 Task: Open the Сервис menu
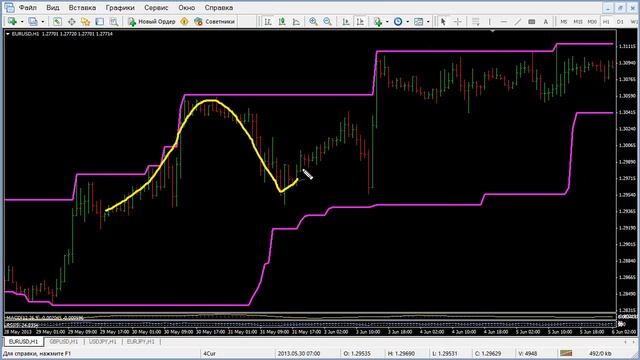(x=156, y=8)
